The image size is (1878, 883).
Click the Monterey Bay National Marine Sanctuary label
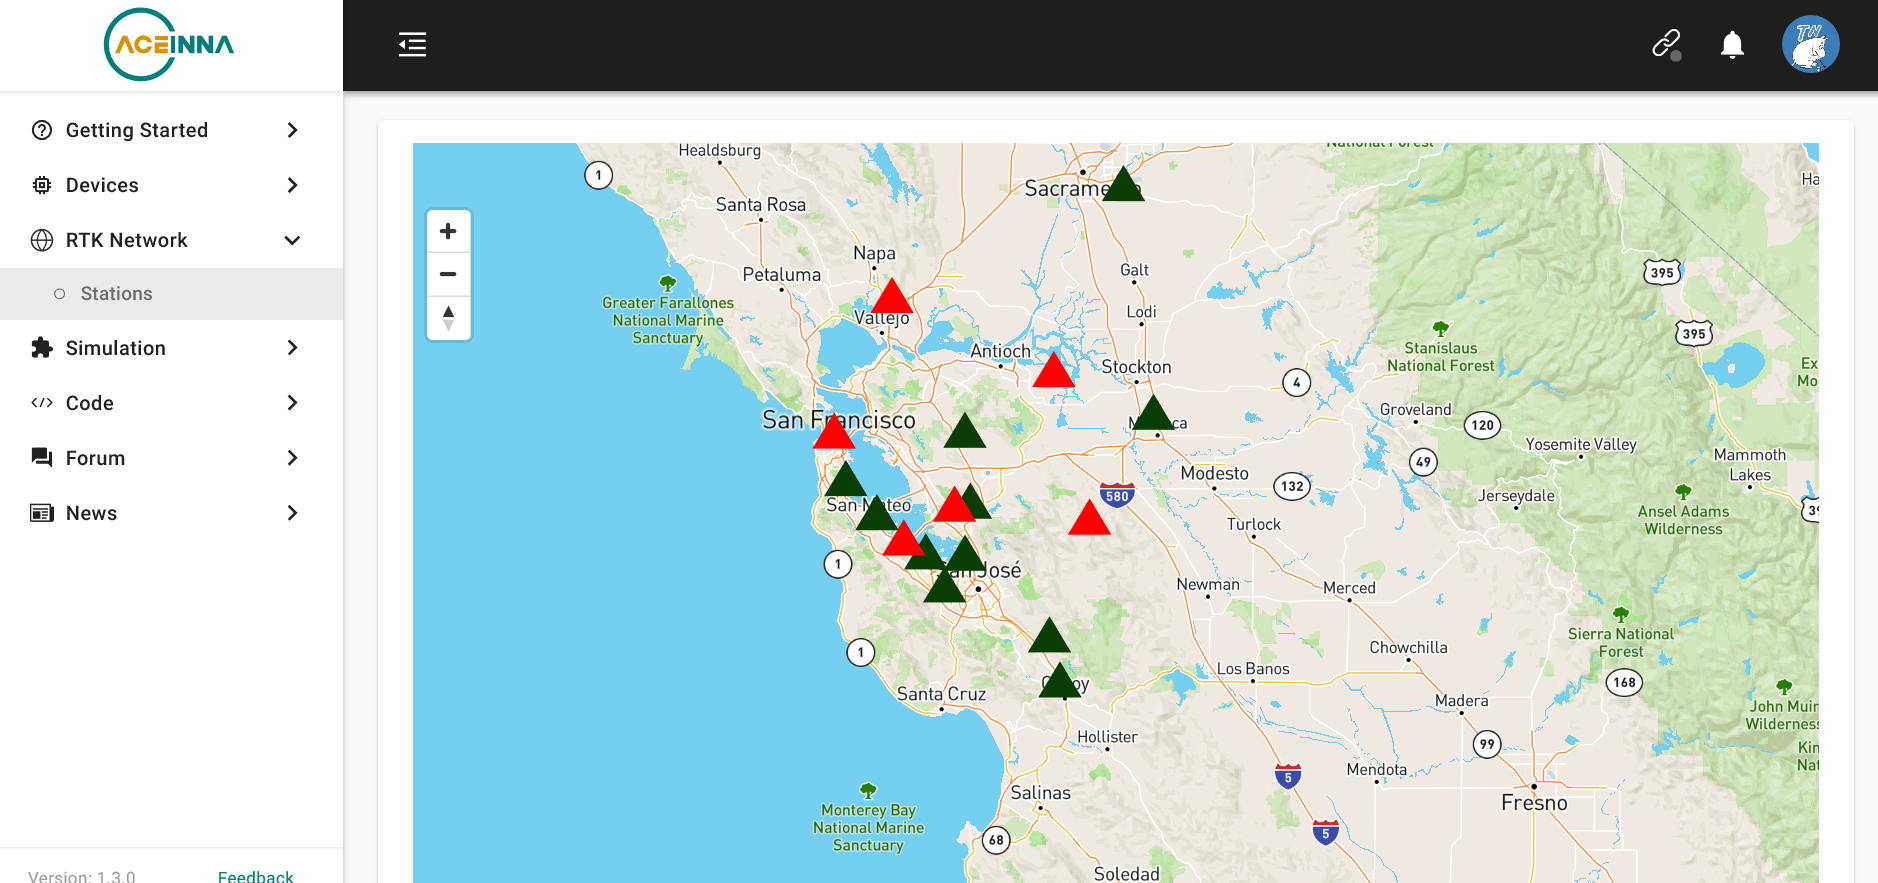tap(868, 827)
